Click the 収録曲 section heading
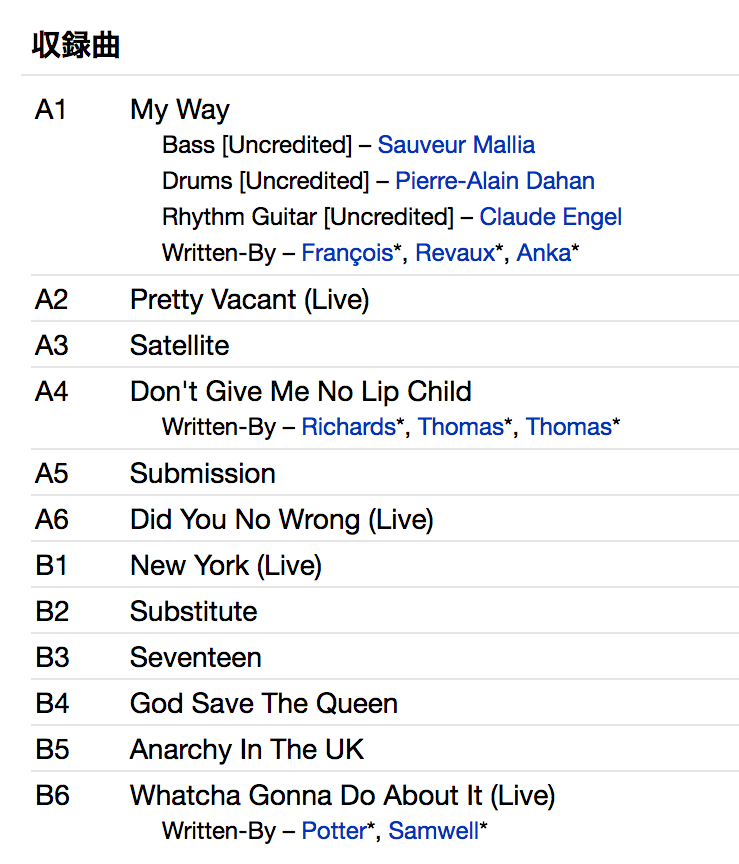The width and height of the screenshot is (739, 864). point(76,45)
